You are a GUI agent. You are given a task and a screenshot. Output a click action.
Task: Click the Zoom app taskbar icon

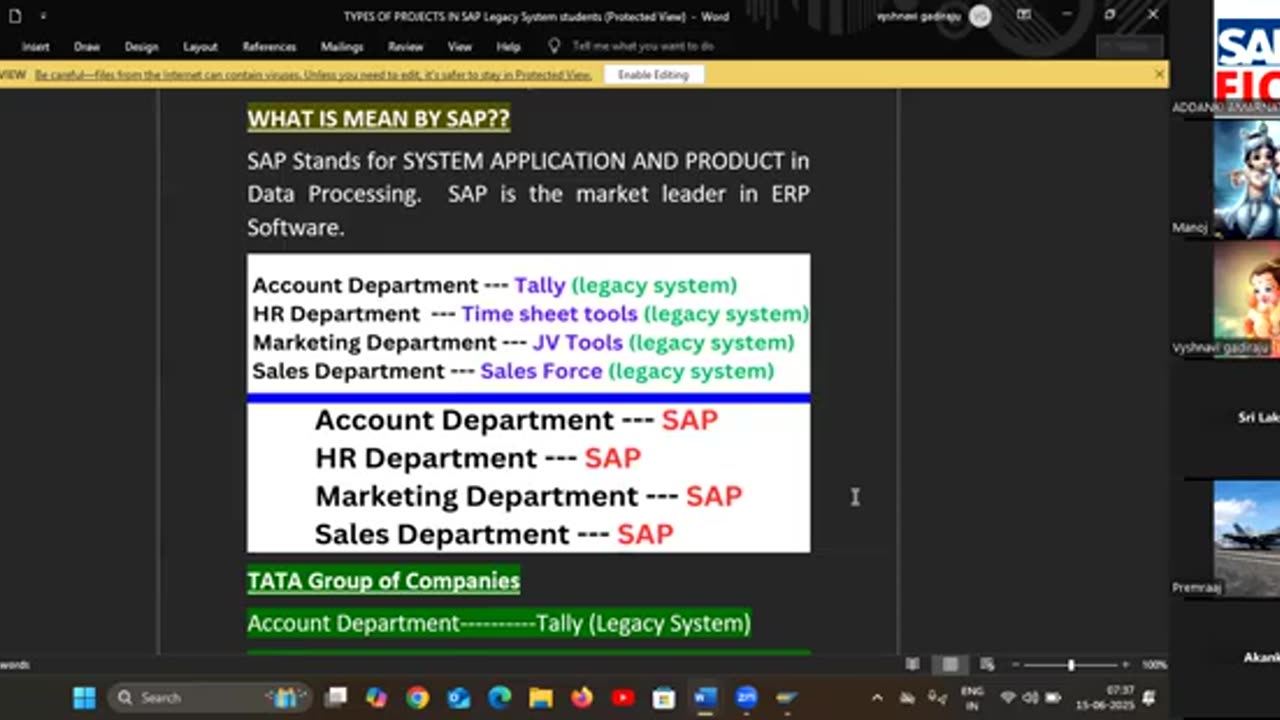[x=746, y=698]
